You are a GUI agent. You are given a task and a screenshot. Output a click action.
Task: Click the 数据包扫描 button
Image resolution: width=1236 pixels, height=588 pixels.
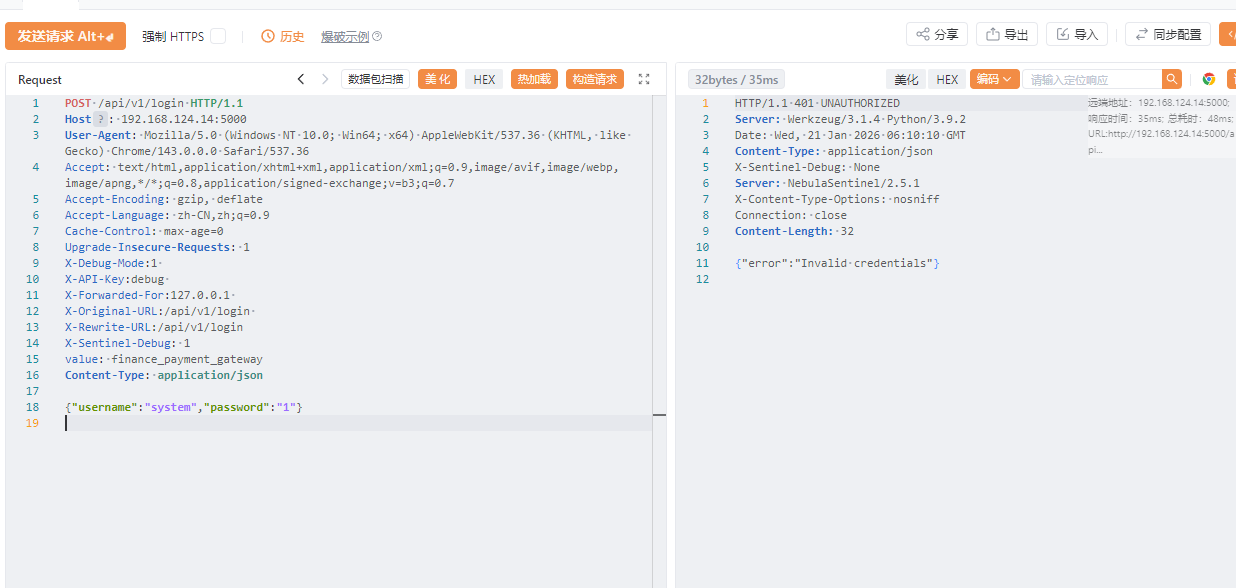(376, 79)
